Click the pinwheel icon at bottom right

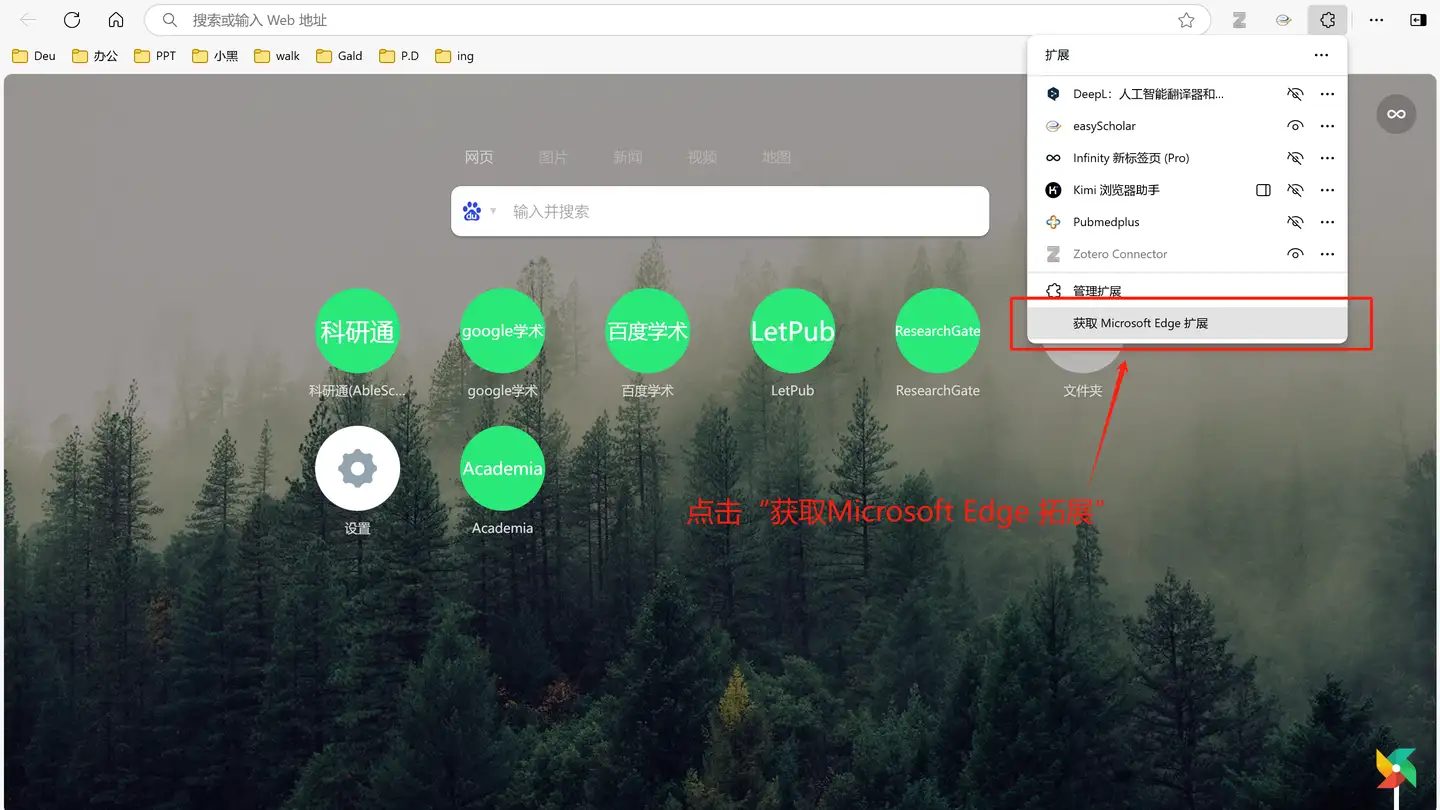point(1396,769)
